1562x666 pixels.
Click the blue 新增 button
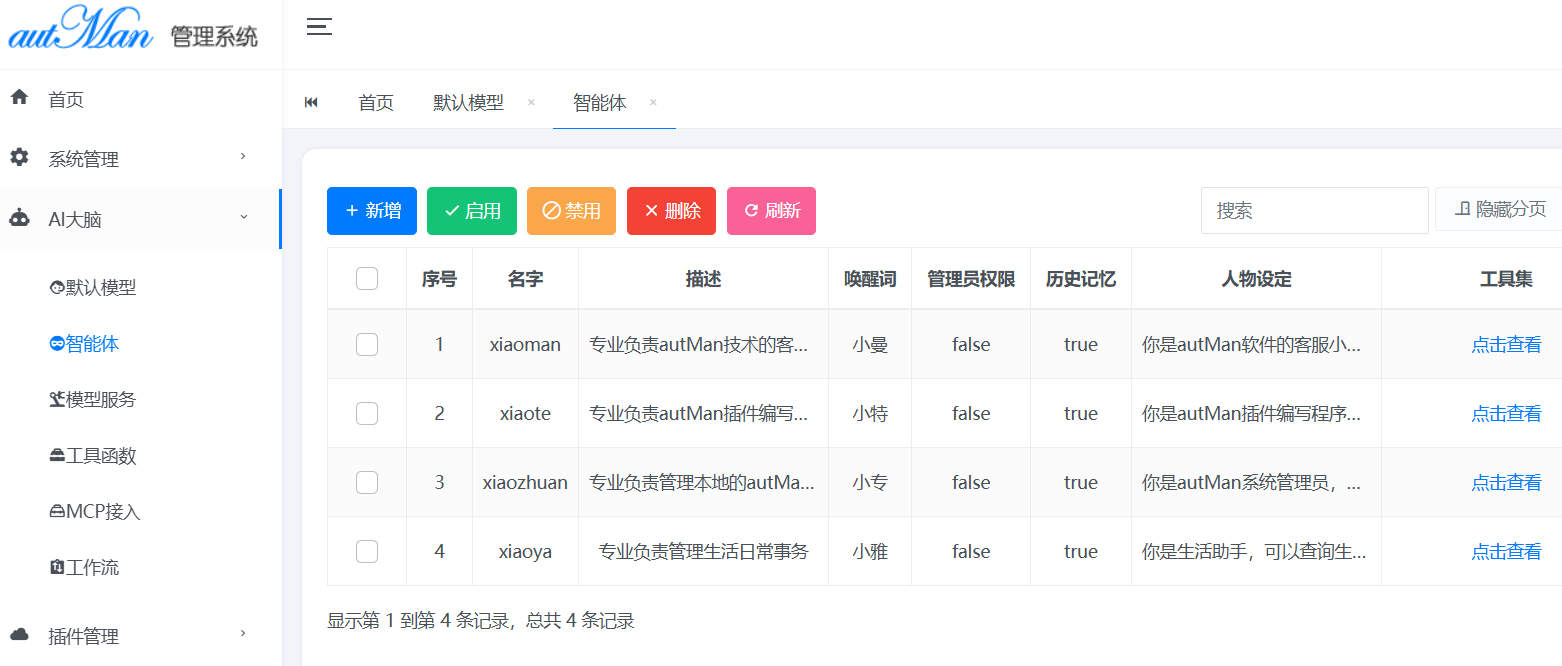coord(372,211)
